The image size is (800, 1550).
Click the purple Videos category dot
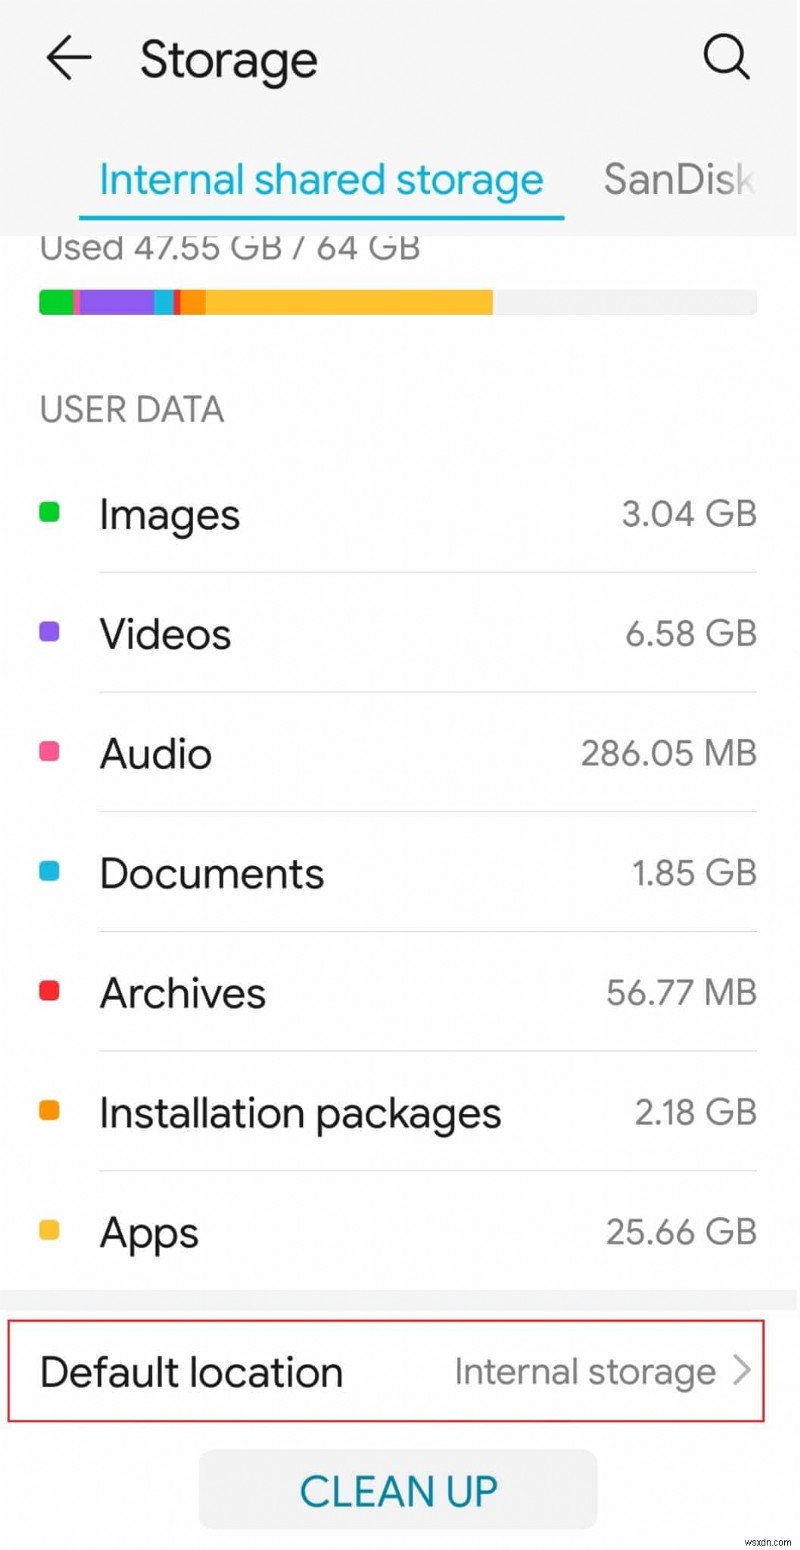tap(50, 632)
